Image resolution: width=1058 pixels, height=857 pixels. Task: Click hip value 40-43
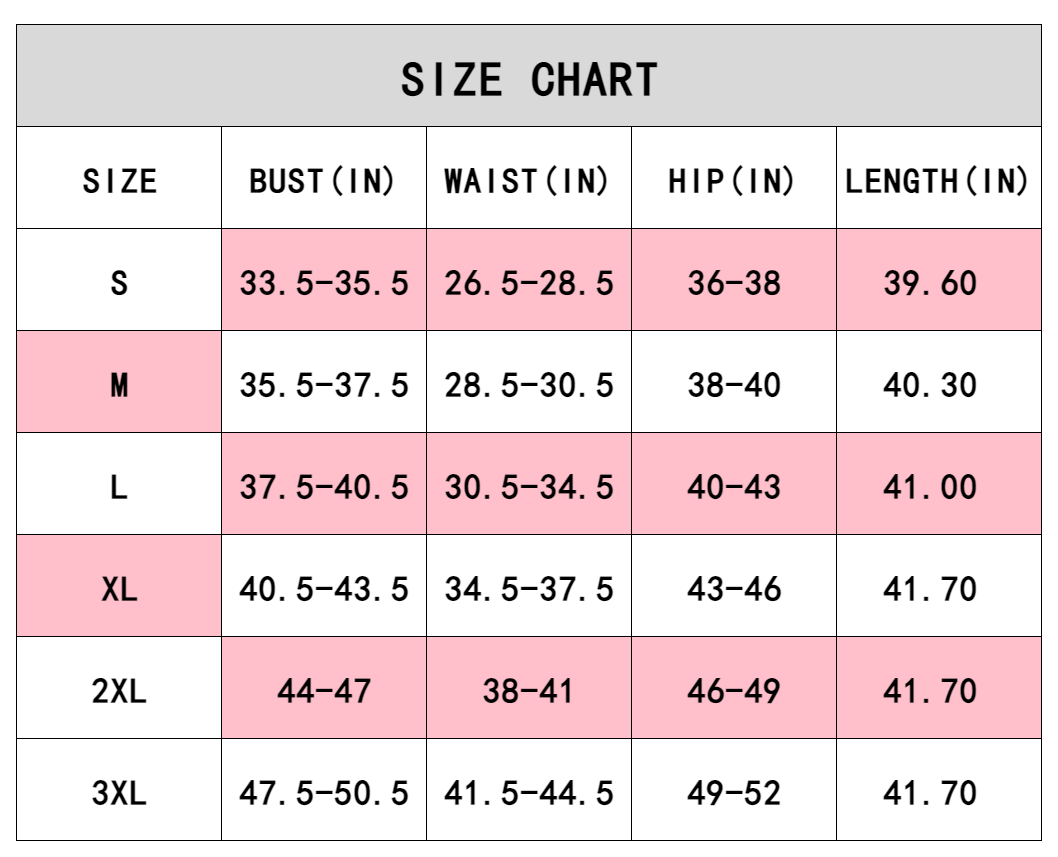click(x=733, y=487)
